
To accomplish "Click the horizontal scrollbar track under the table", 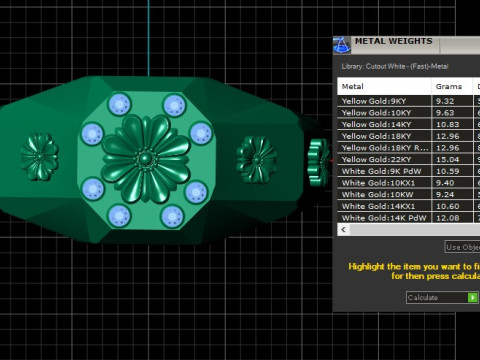I will (415, 230).
